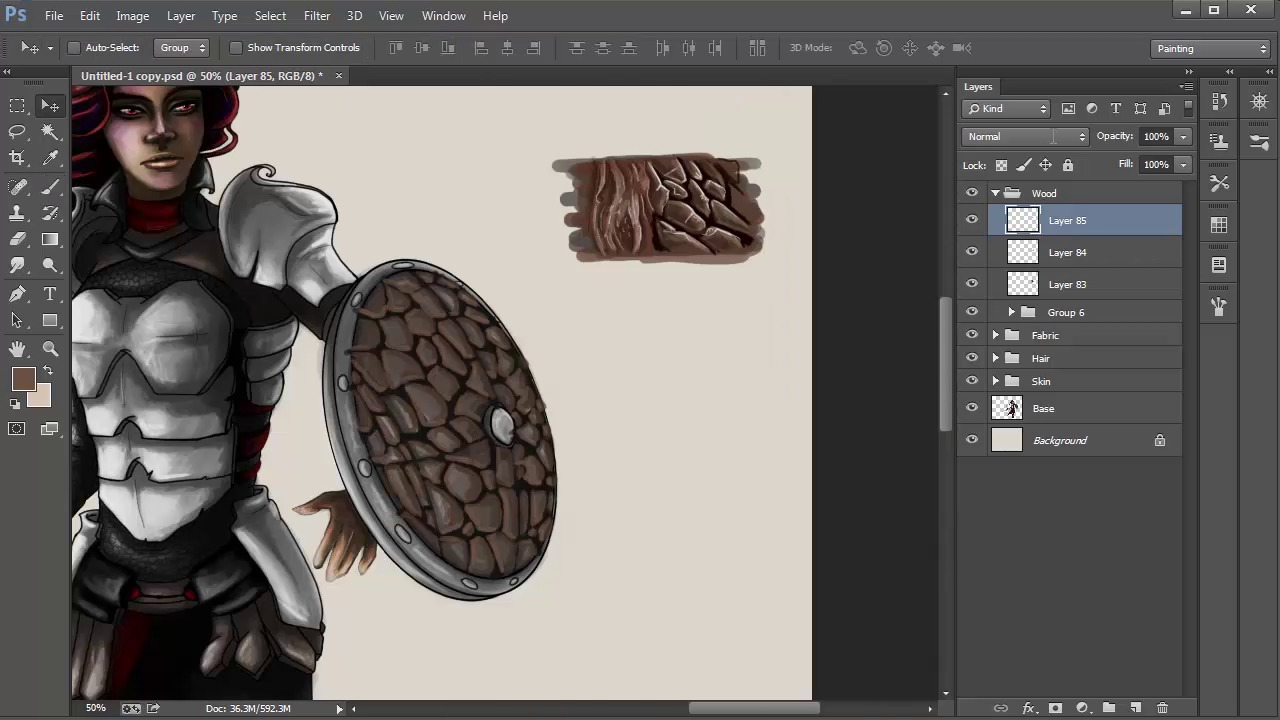Viewport: 1280px width, 720px height.
Task: Select the Pen tool
Action: (x=17, y=294)
